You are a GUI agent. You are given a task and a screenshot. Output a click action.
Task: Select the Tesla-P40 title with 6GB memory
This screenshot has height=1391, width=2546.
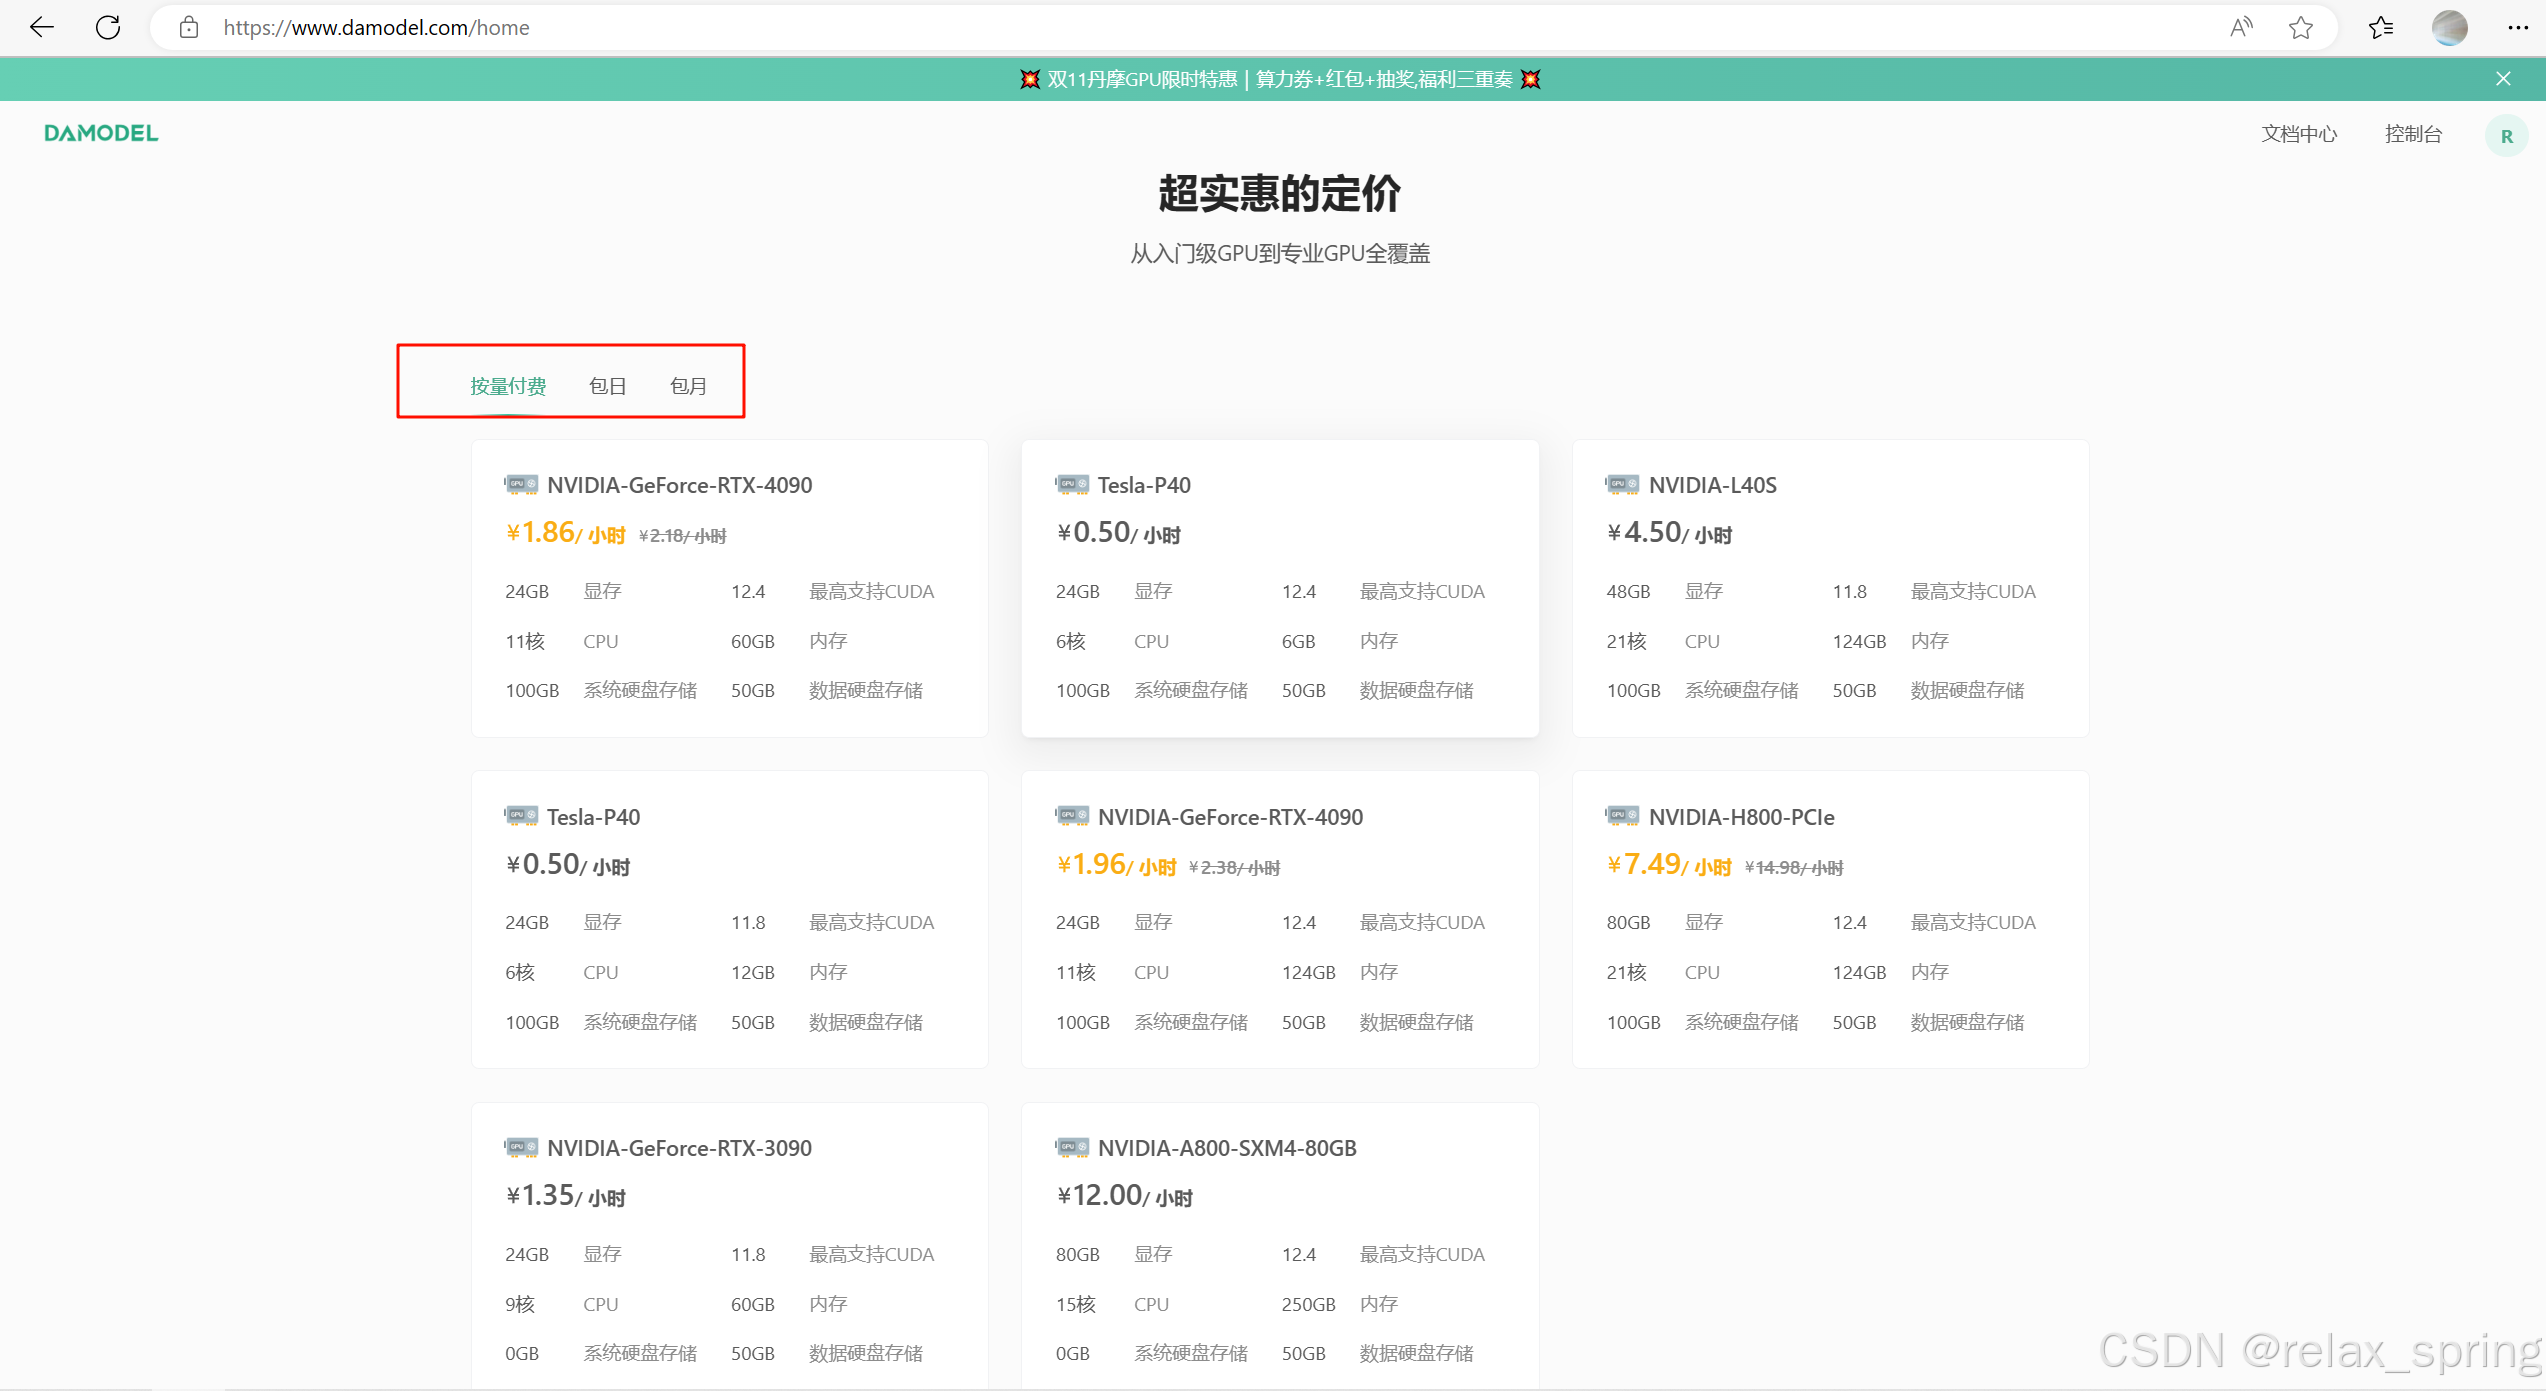coord(1144,485)
